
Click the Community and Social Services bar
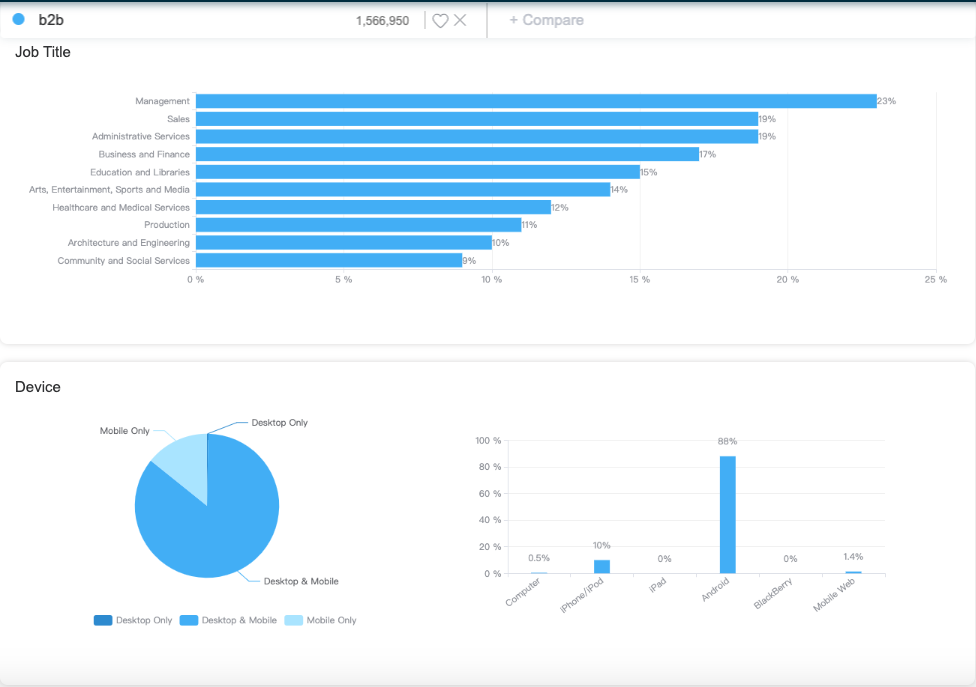point(329,260)
